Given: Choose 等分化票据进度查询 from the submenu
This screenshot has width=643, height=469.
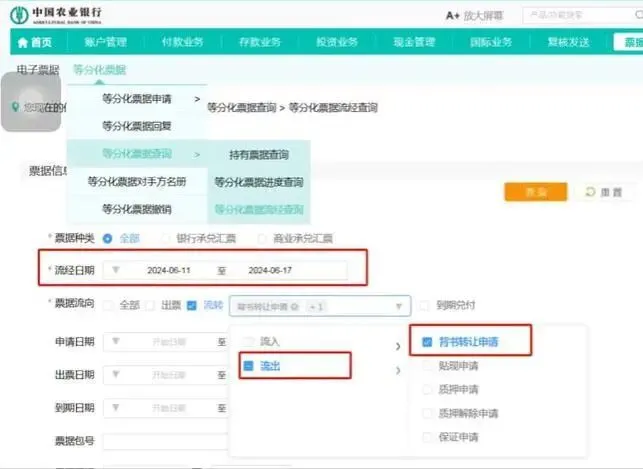Looking at the screenshot, I should [259, 182].
